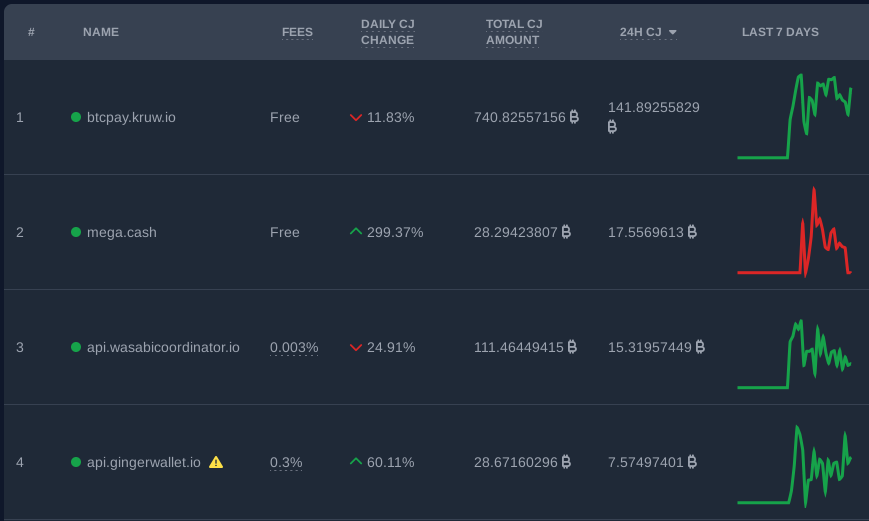This screenshot has width=869, height=521.
Task: Click the 0.3% fee for gingerwallet
Action: point(286,462)
